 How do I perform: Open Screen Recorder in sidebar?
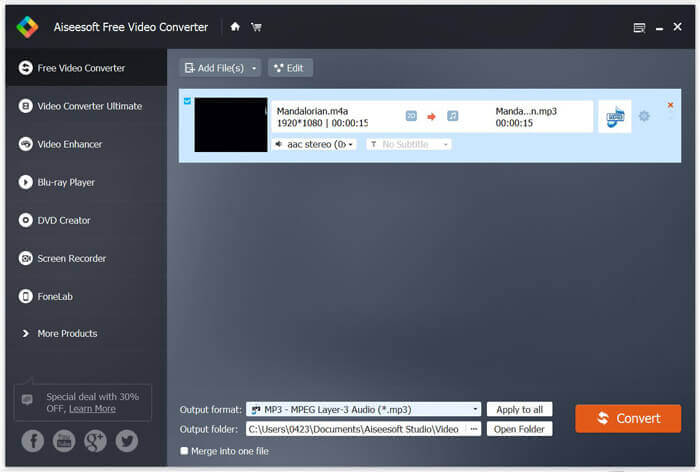87,258
